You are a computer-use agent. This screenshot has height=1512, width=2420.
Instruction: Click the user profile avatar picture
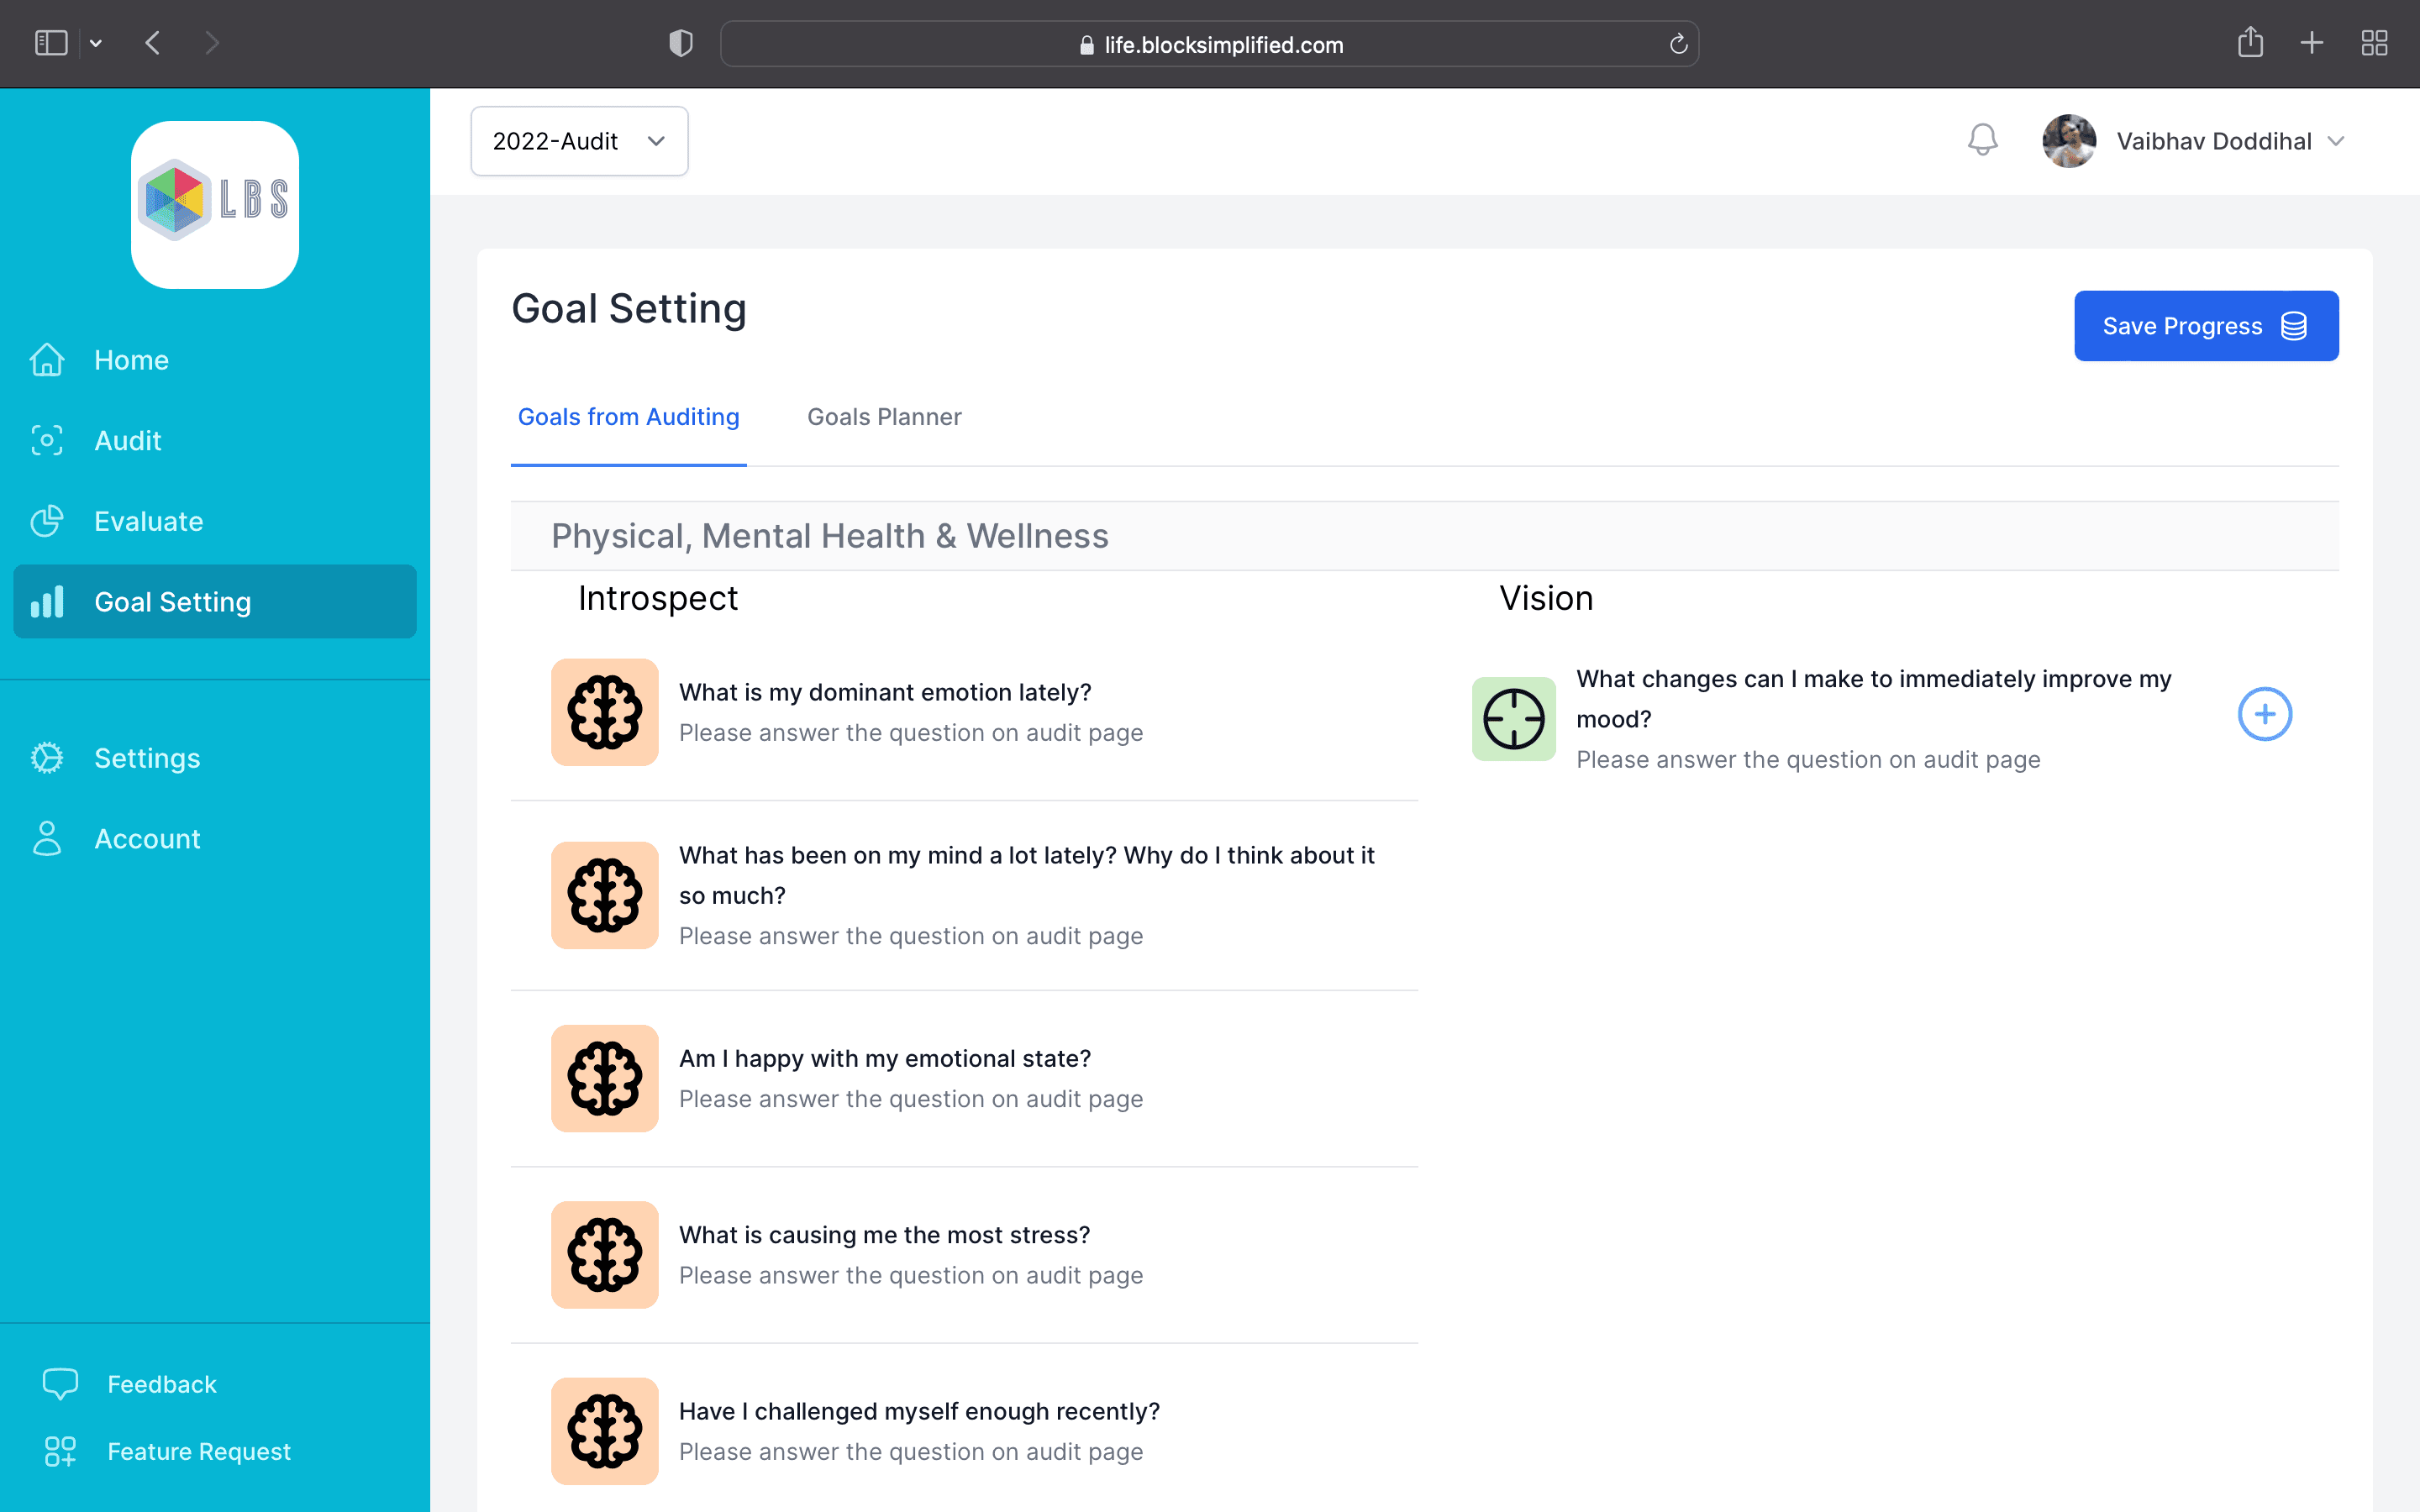(x=2069, y=141)
